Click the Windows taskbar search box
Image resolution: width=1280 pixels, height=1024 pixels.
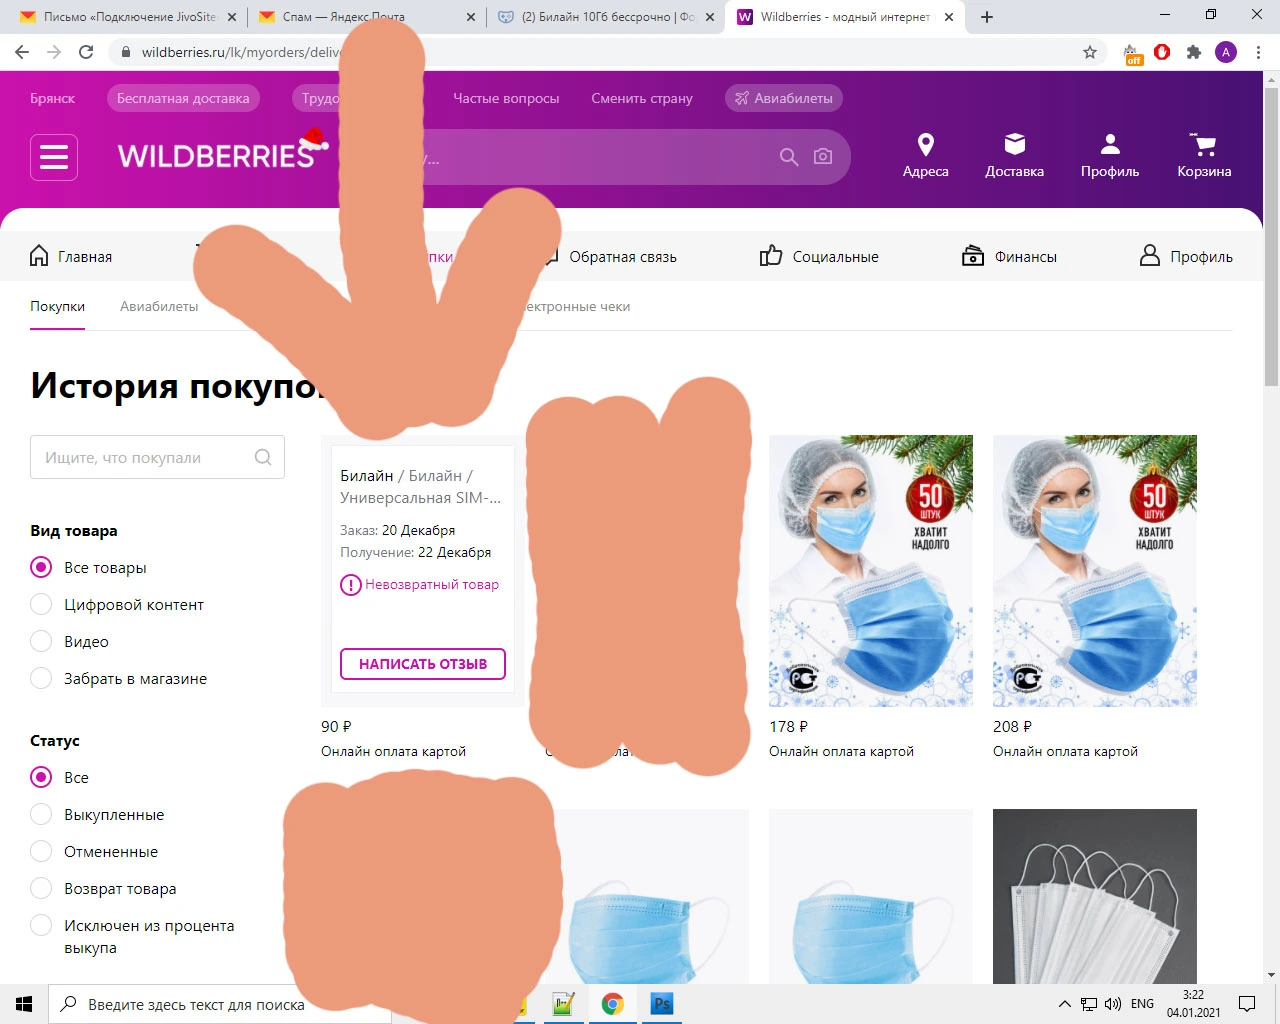click(220, 1004)
